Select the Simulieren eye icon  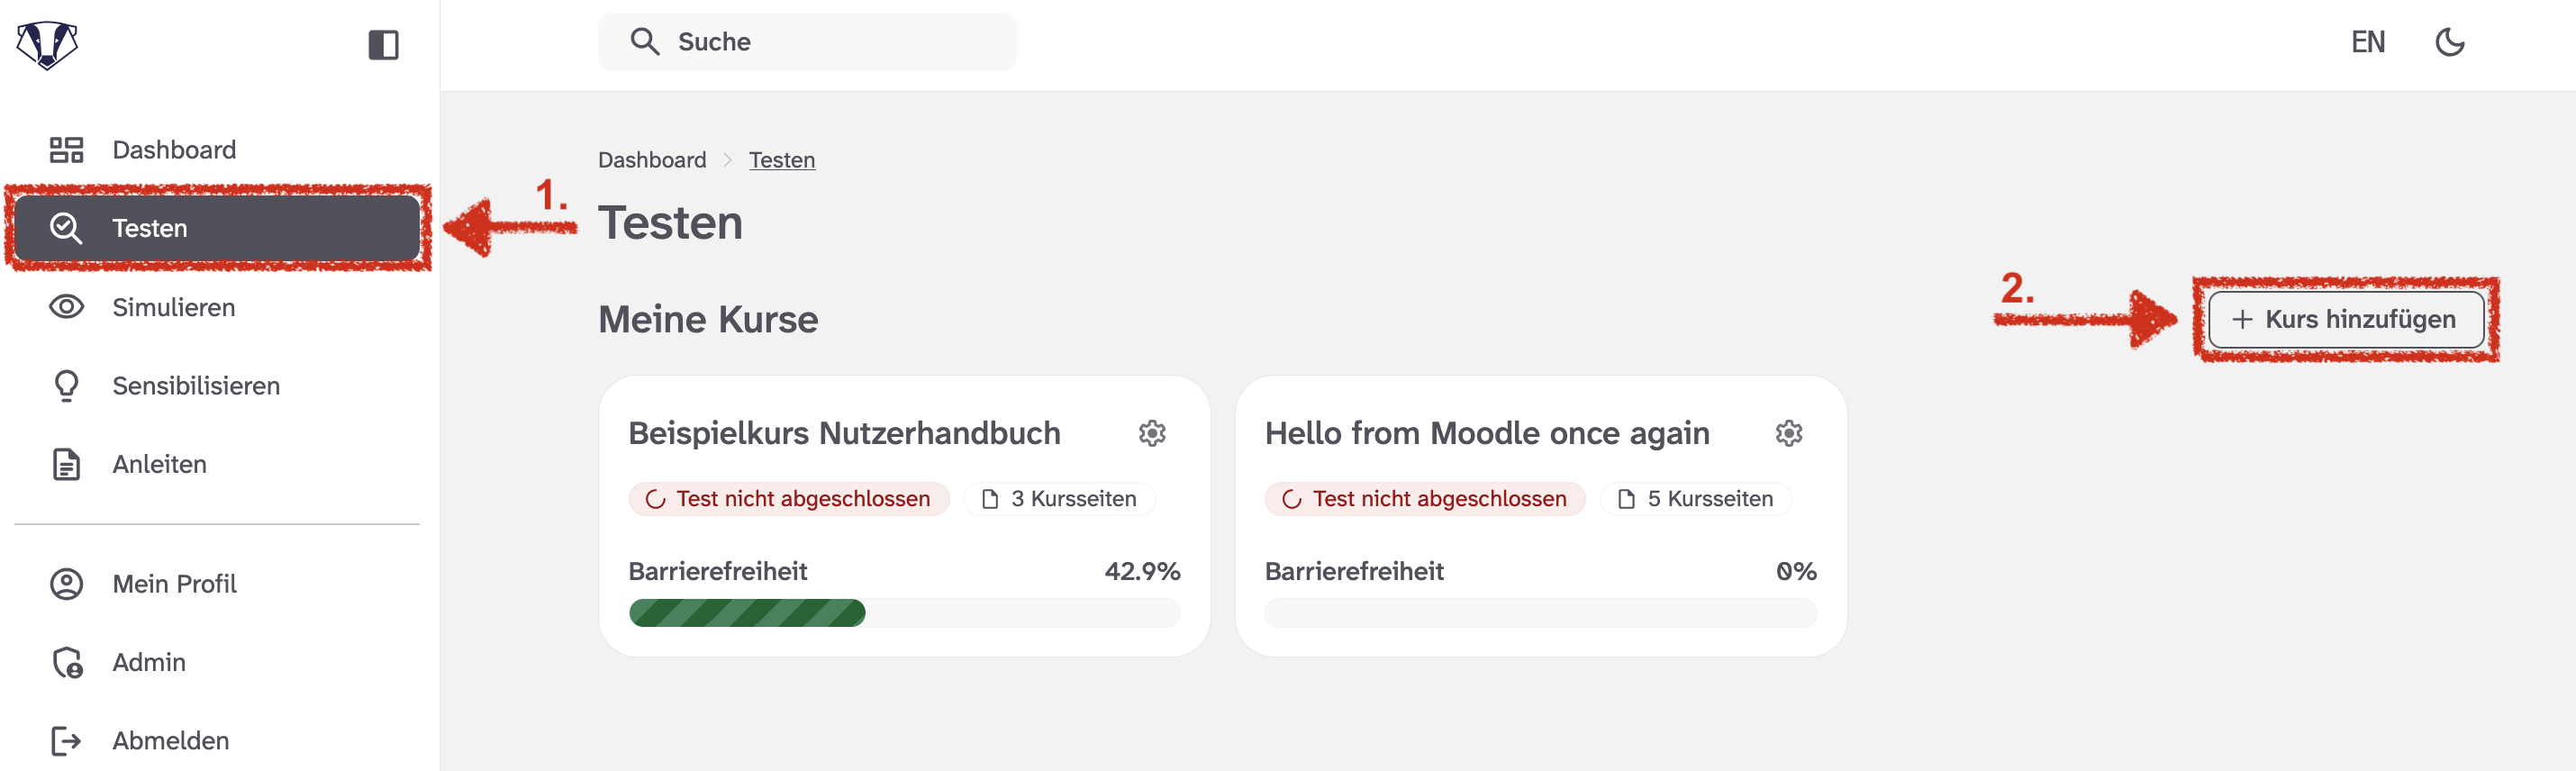[66, 307]
